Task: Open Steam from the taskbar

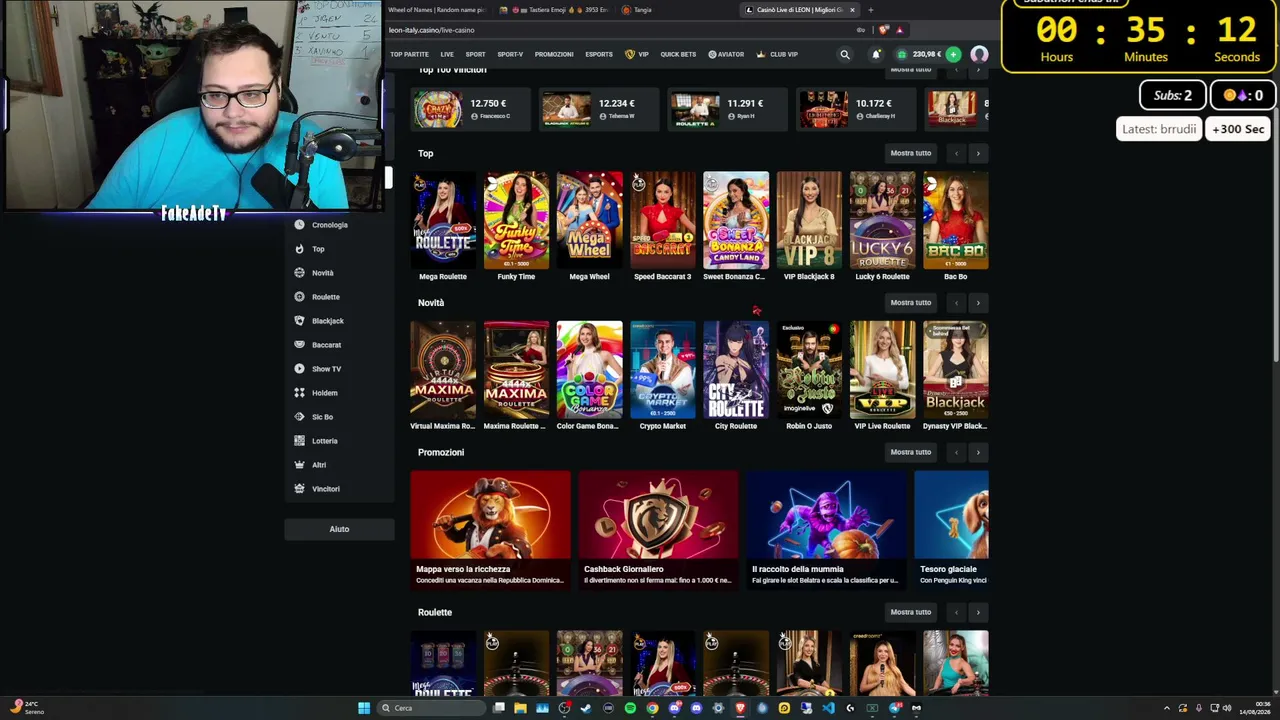Action: tap(586, 708)
